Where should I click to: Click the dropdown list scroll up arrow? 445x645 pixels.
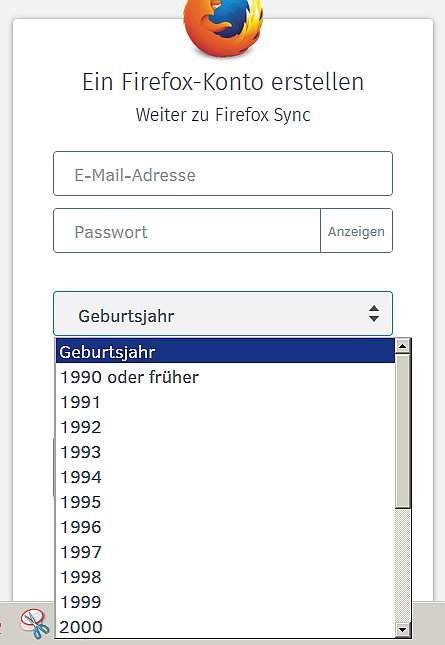(x=402, y=346)
